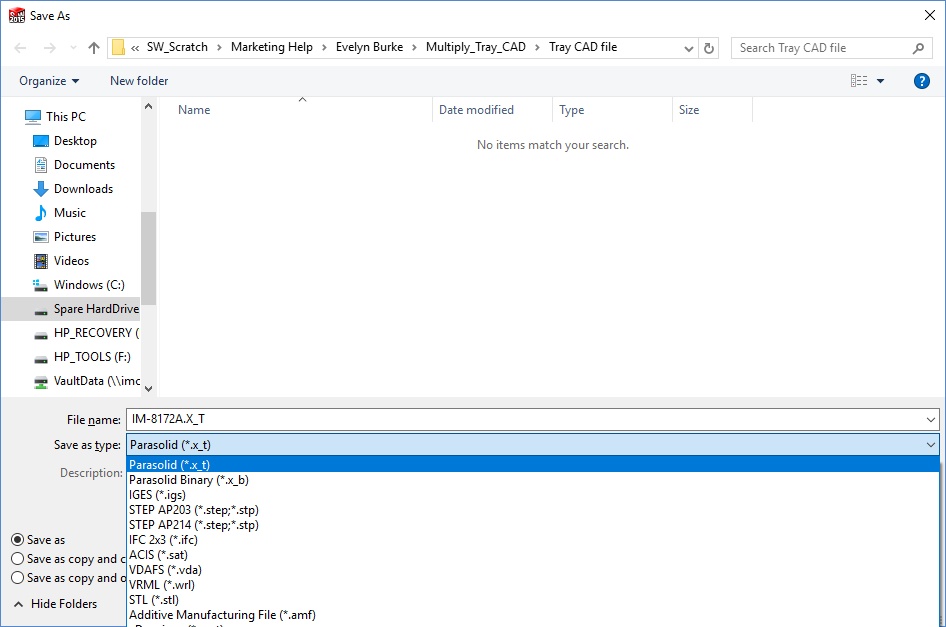Select Spare HardDrive in navigation pane
Image resolution: width=946 pixels, height=627 pixels.
[71, 309]
